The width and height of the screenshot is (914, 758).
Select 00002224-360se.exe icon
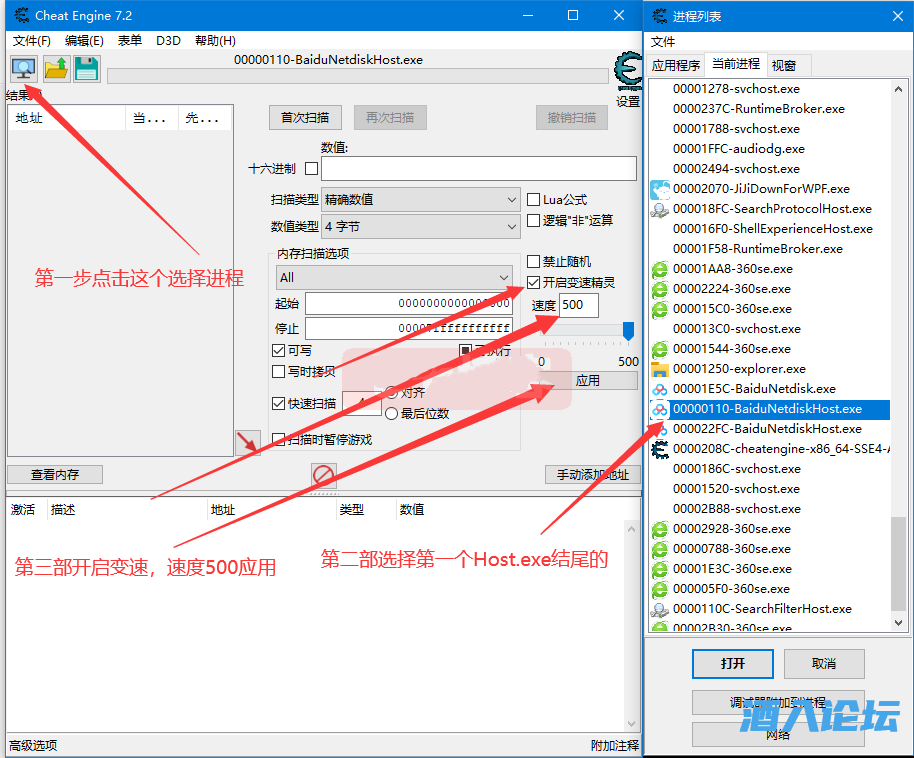point(660,289)
